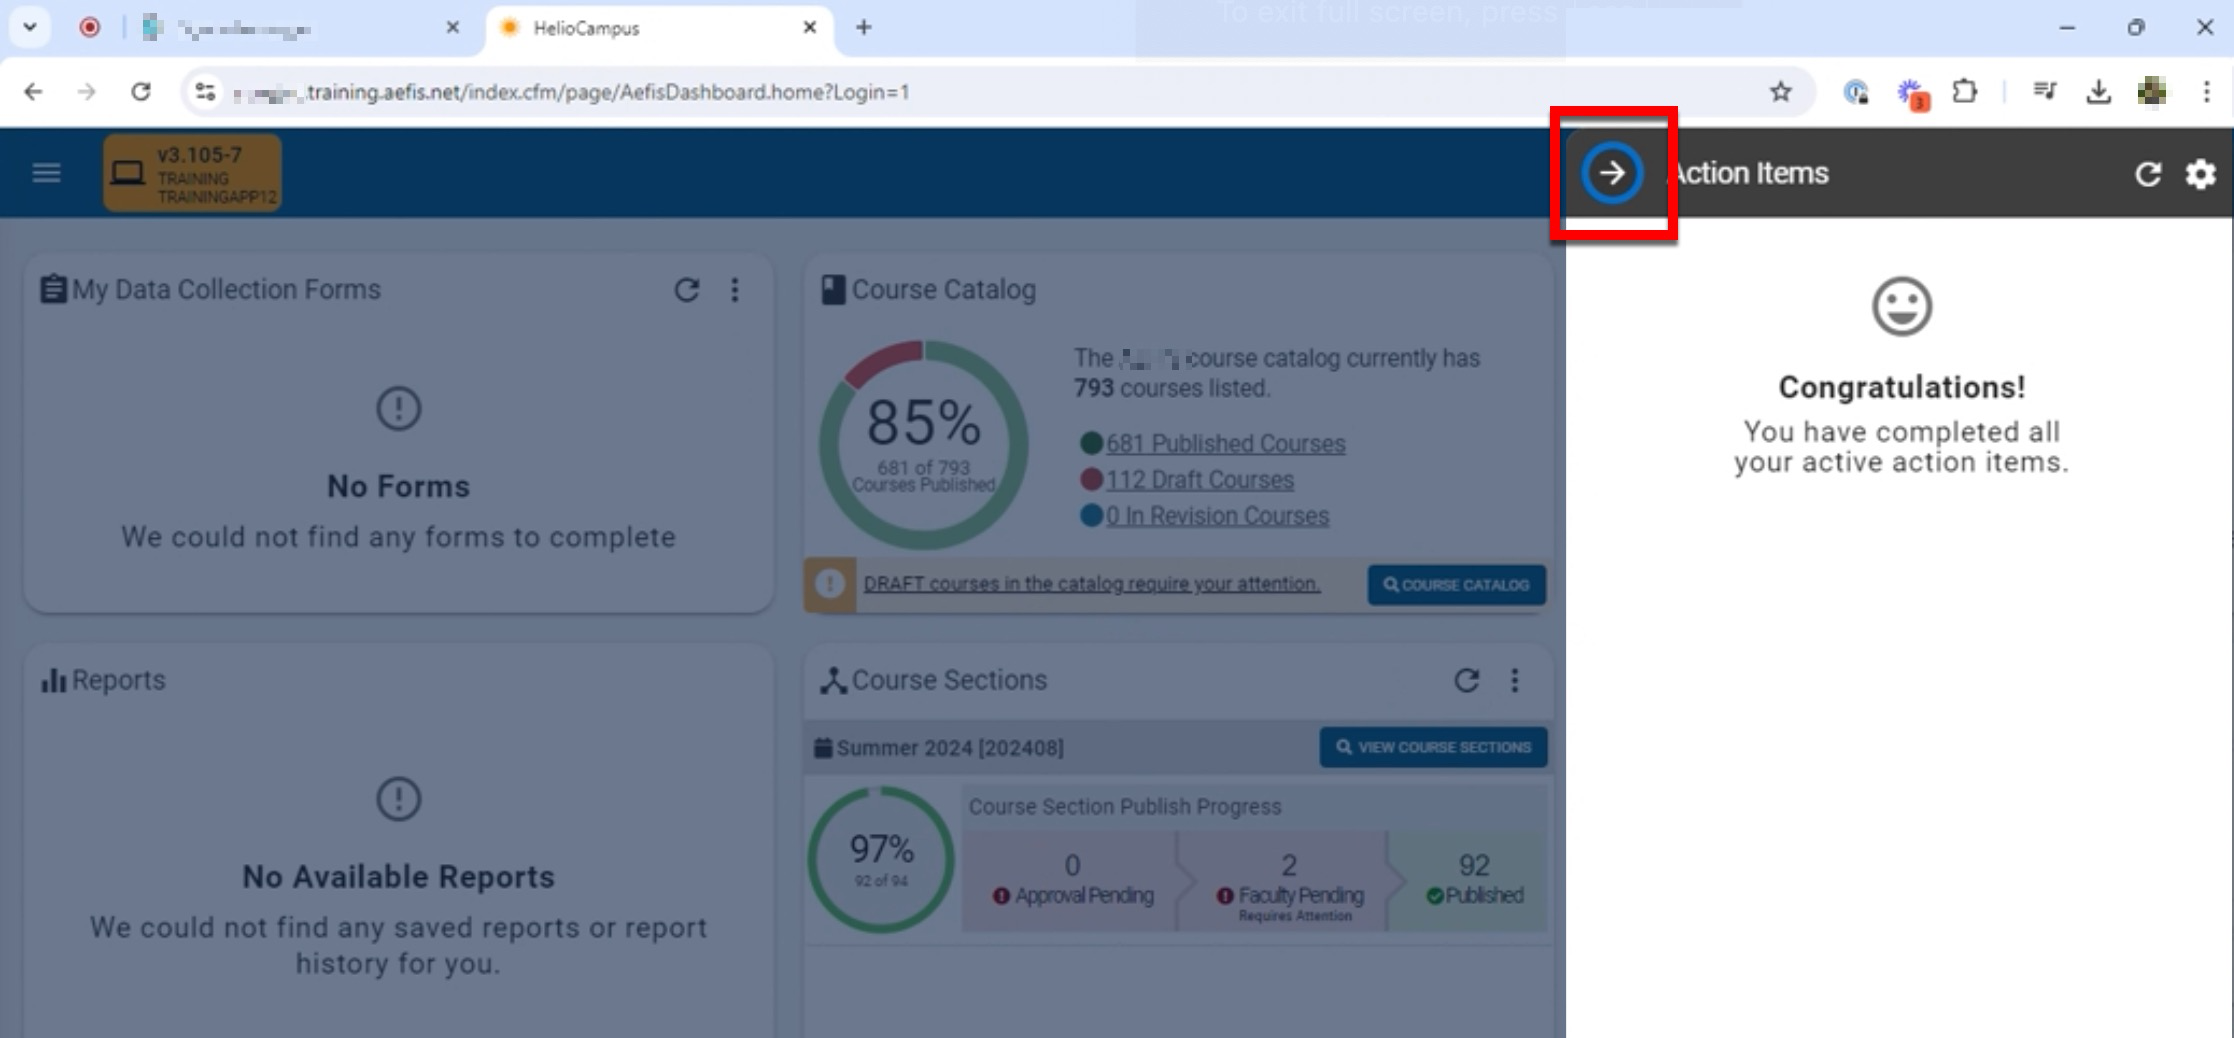Refresh the Course Sections widget
Image resolution: width=2234 pixels, height=1038 pixels.
[1466, 681]
